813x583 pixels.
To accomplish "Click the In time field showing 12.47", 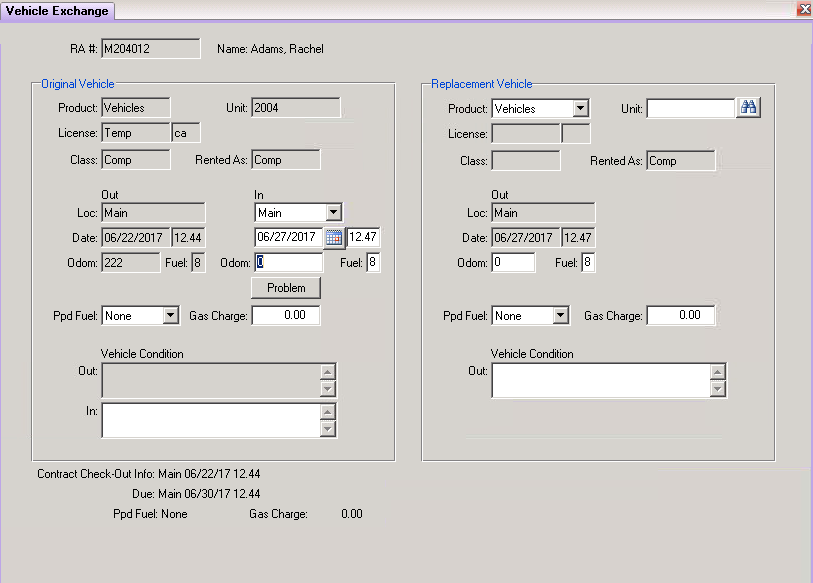I will coord(363,237).
